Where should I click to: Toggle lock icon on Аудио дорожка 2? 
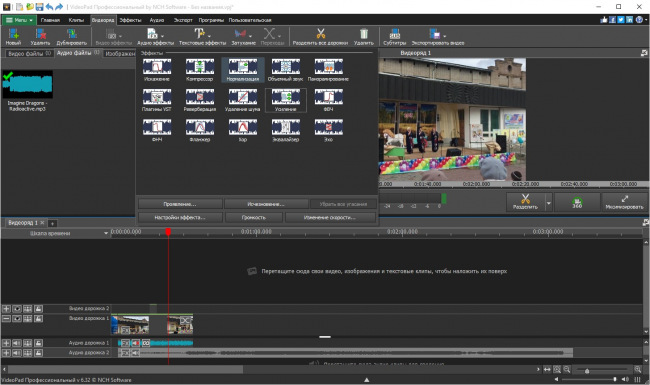coord(38,353)
